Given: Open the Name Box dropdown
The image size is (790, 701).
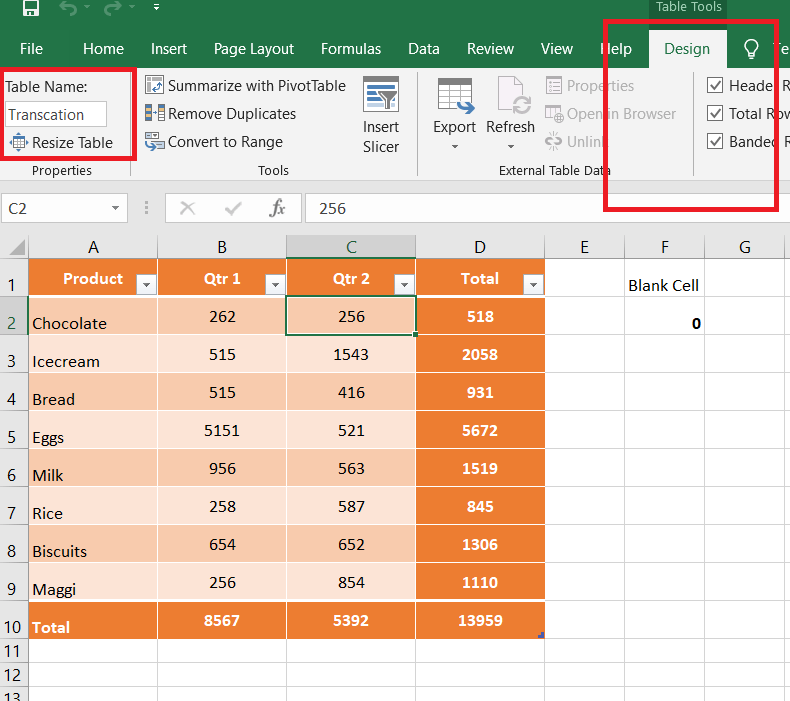Looking at the screenshot, I should pos(115,208).
